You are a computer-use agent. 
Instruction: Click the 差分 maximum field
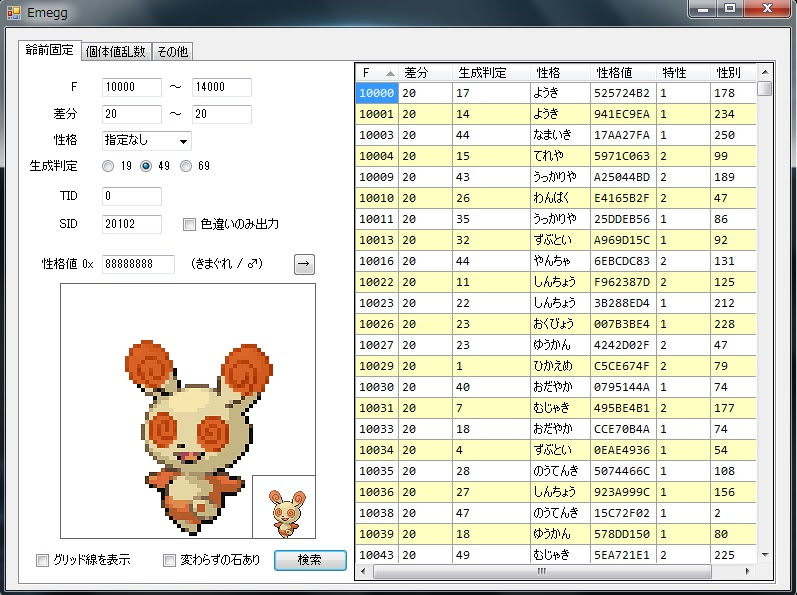click(x=222, y=114)
